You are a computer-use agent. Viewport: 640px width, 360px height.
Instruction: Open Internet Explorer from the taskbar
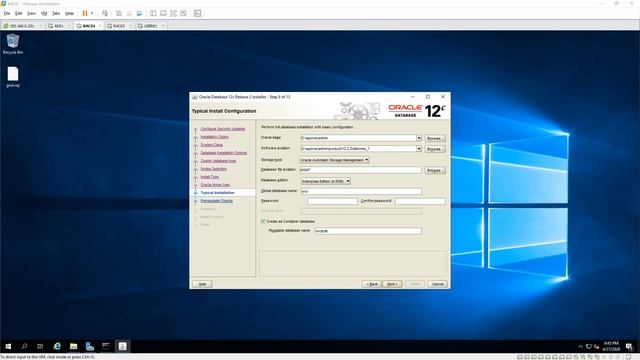(57, 347)
